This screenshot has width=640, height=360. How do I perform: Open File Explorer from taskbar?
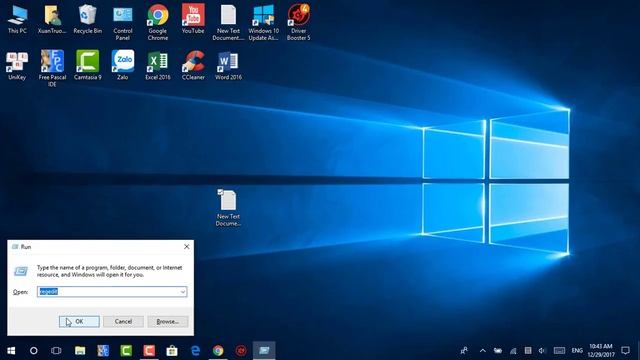click(x=80, y=351)
